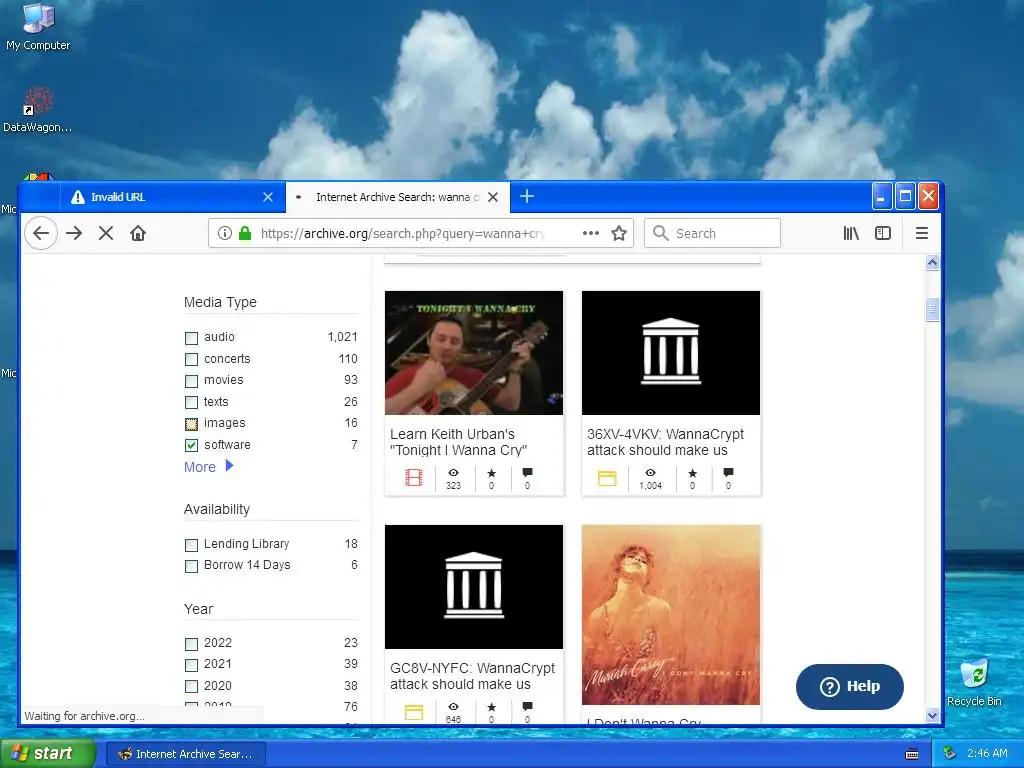Click the 36XV-4VKV archive logo thumbnail
The image size is (1024, 768).
pos(671,353)
